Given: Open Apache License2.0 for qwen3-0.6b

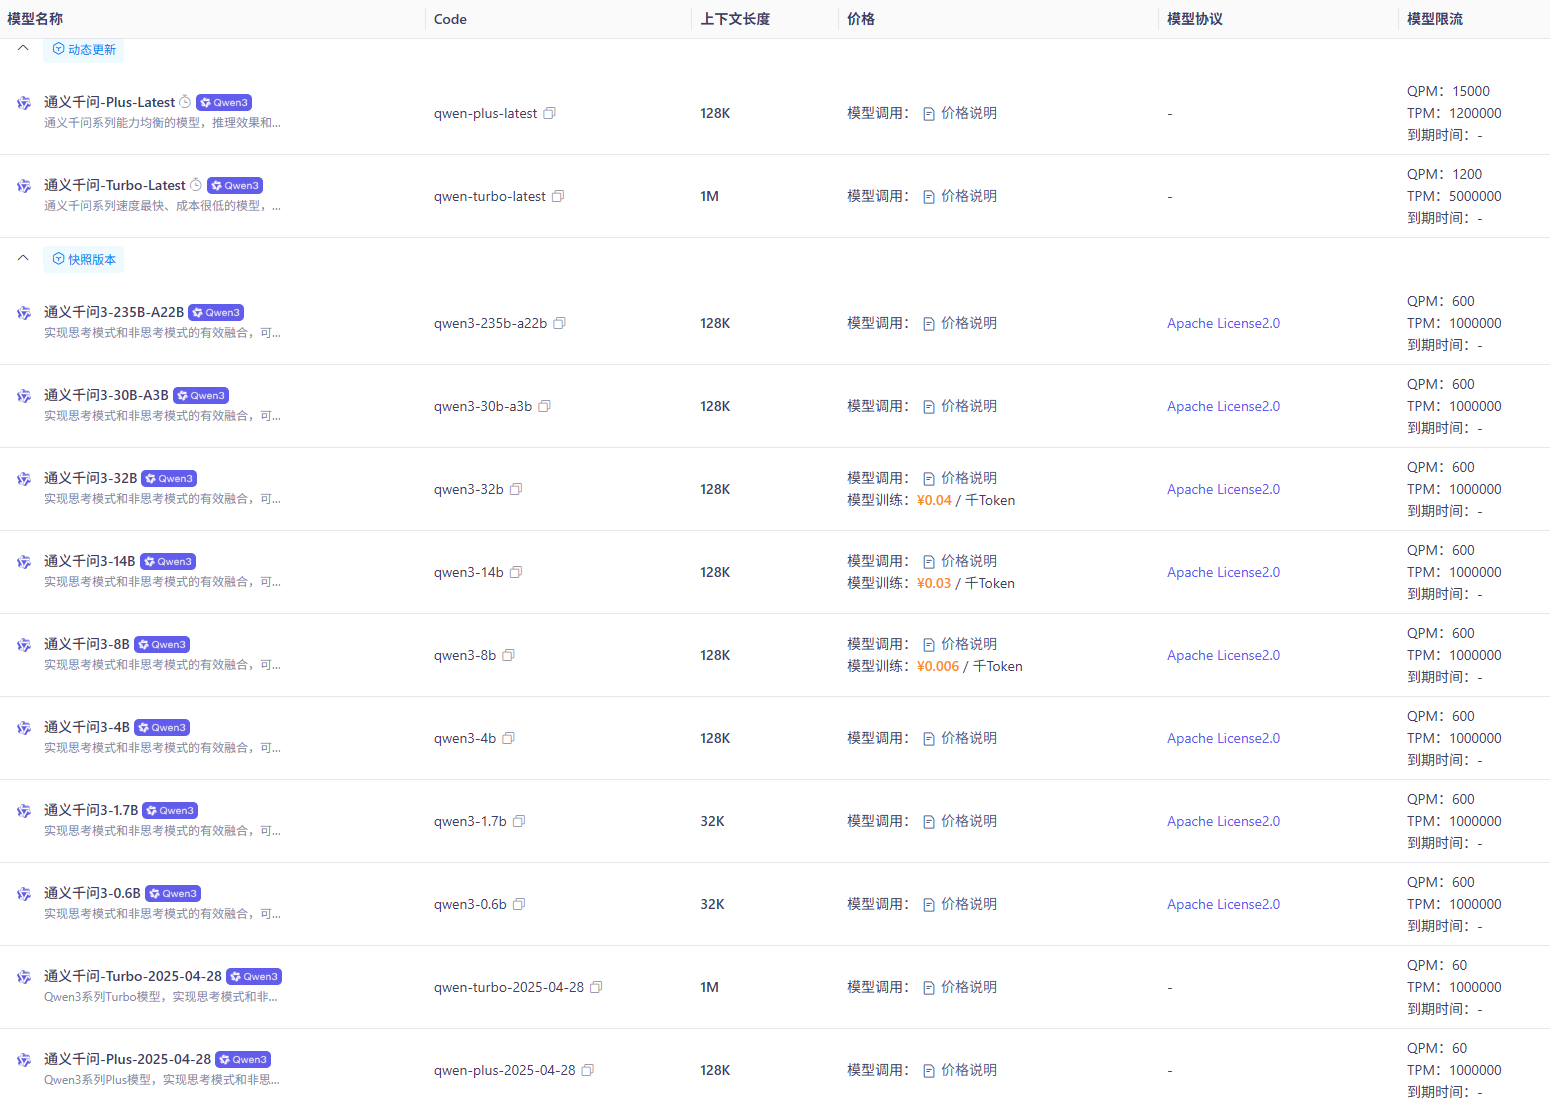Looking at the screenshot, I should point(1223,904).
